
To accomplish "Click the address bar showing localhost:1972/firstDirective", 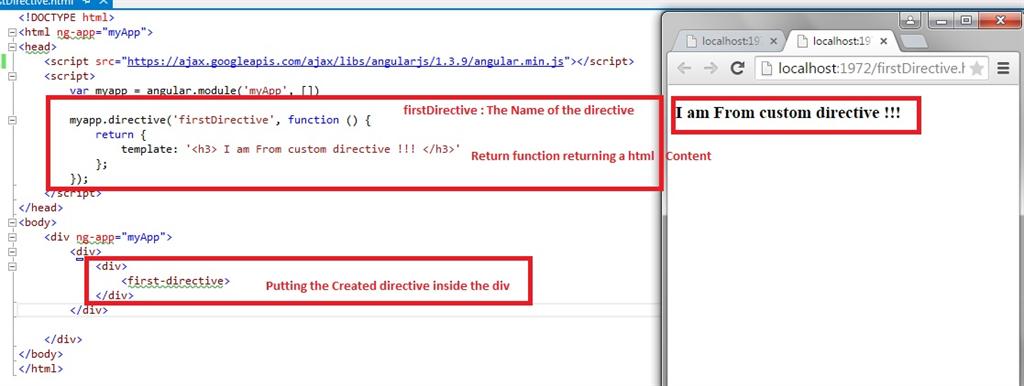I will (872, 68).
